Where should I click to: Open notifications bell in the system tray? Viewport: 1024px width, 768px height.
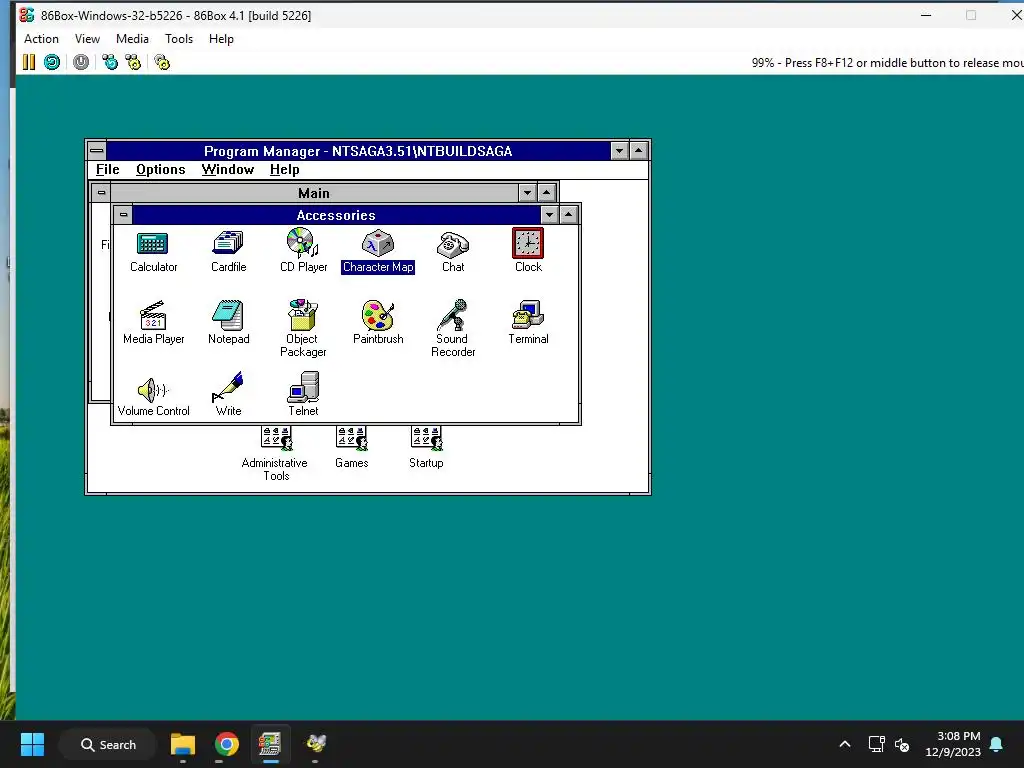(x=997, y=744)
